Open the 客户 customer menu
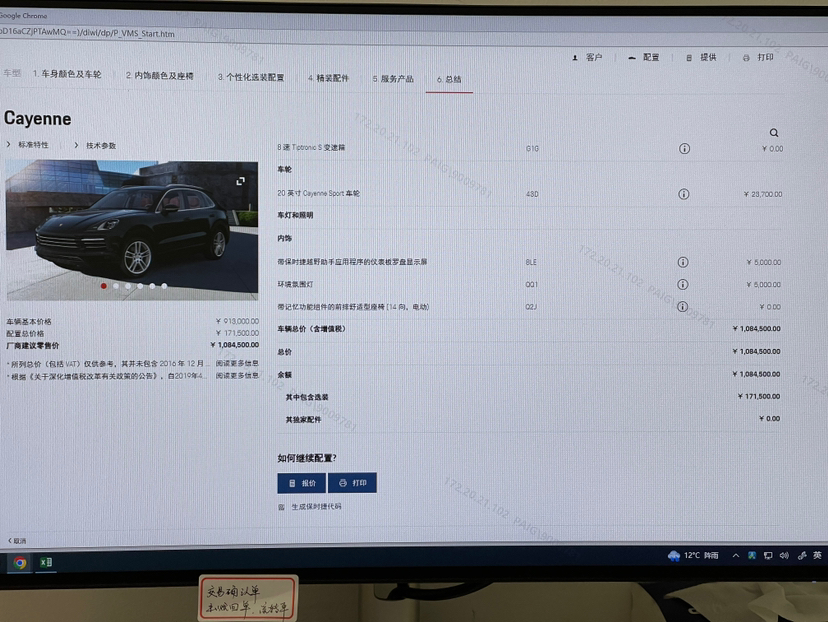This screenshot has height=622, width=828. click(x=588, y=57)
